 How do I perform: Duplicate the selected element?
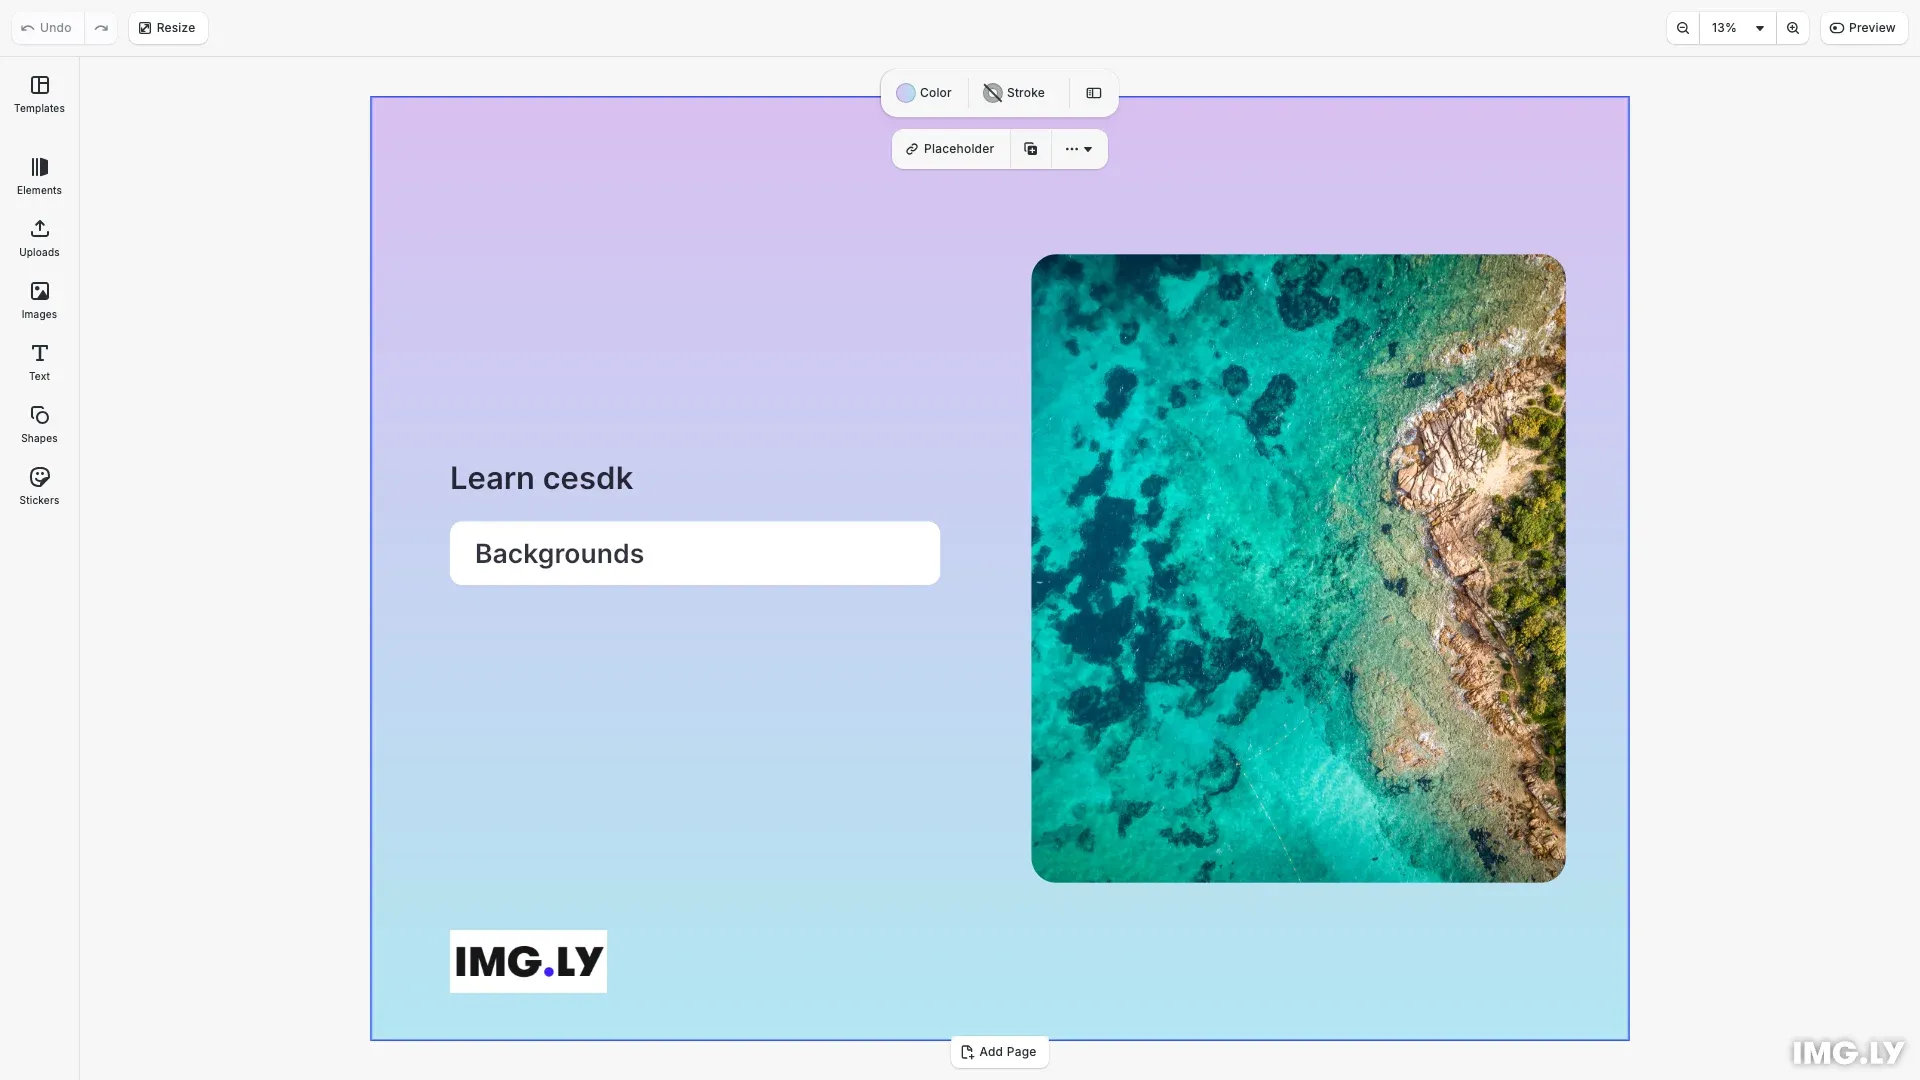click(1030, 148)
